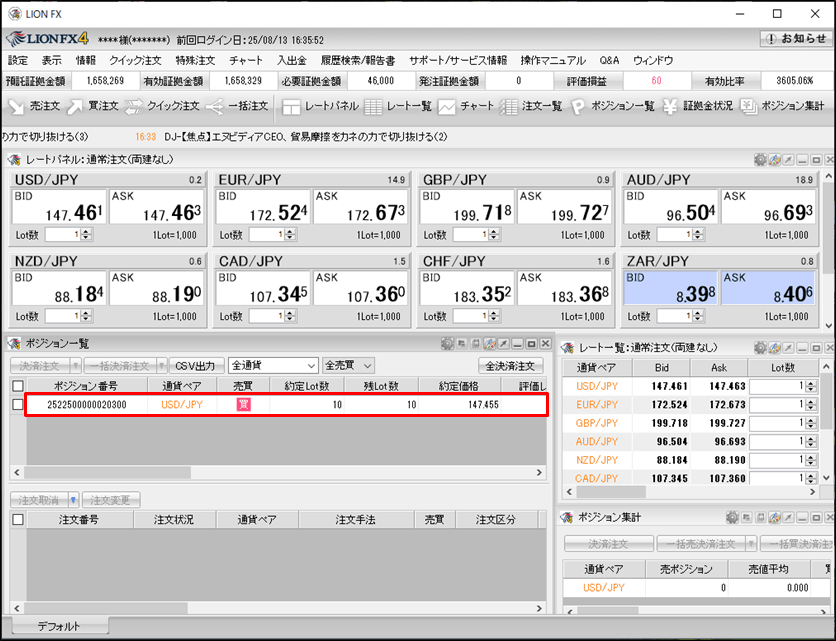The image size is (836, 641).
Task: Open the 履歴検索/報告書 menu
Action: tap(358, 60)
